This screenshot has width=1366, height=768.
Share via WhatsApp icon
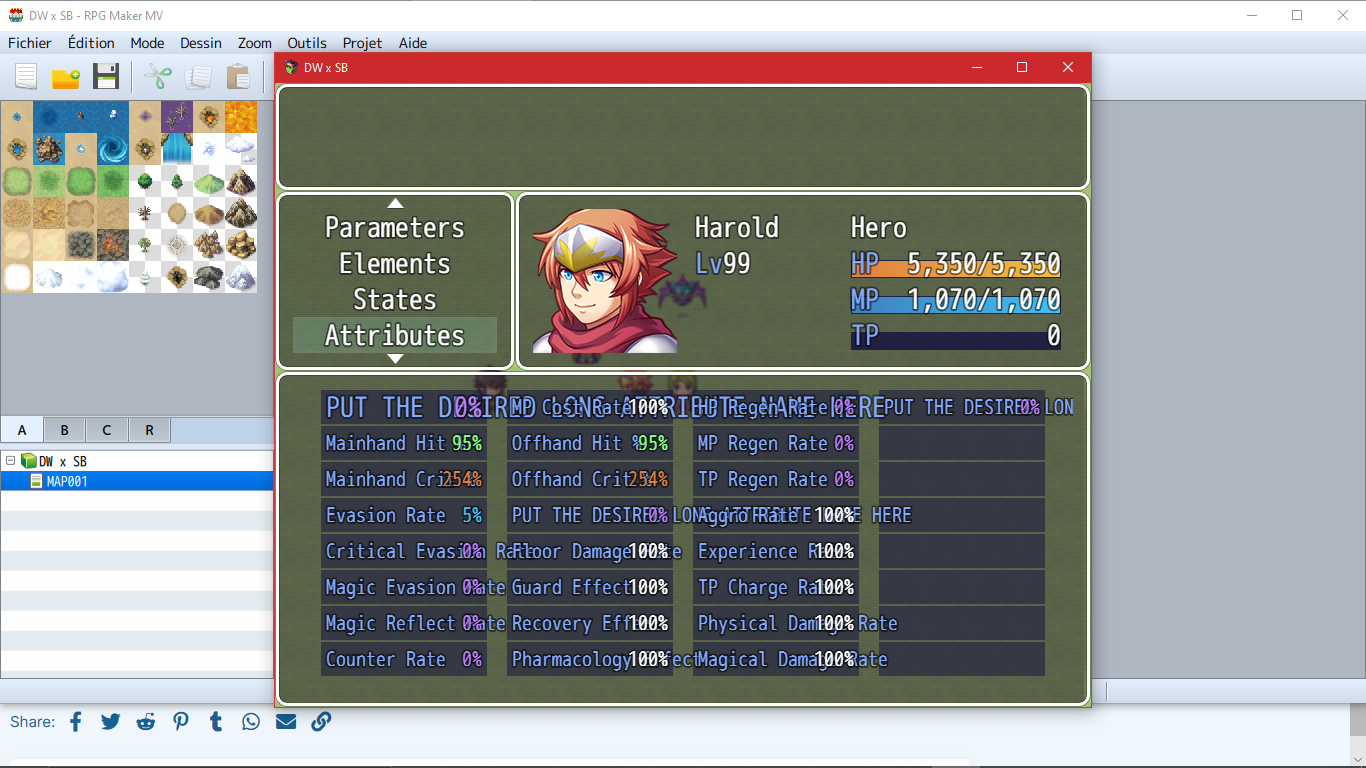(x=251, y=721)
